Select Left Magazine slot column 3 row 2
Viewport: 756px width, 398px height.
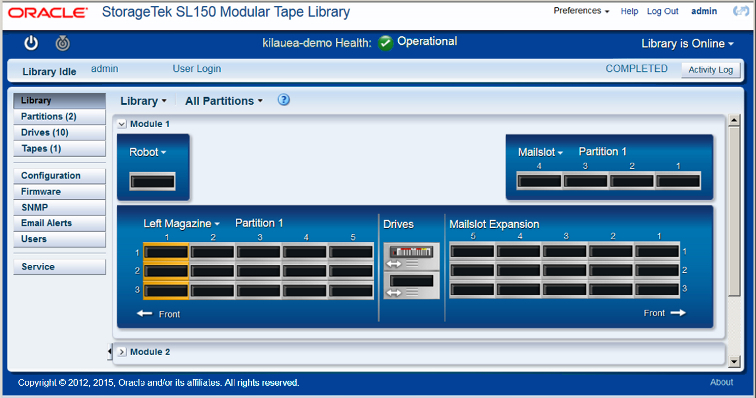point(259,271)
